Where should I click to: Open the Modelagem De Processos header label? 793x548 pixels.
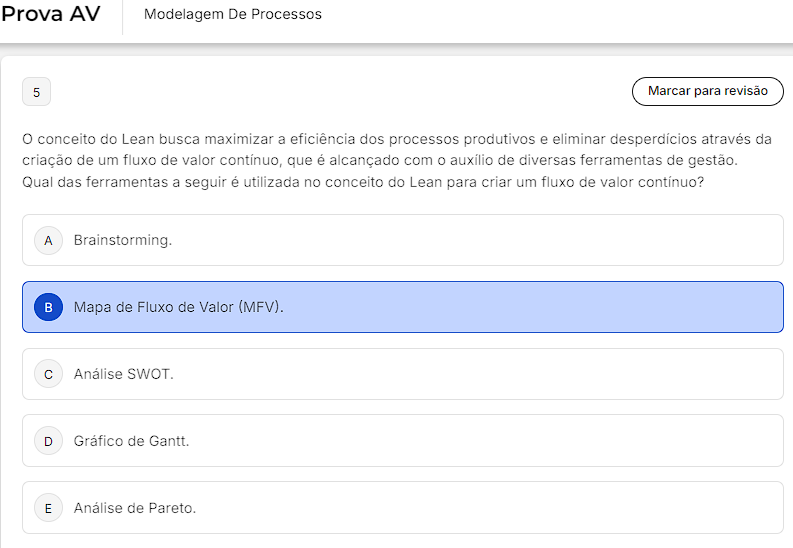233,15
